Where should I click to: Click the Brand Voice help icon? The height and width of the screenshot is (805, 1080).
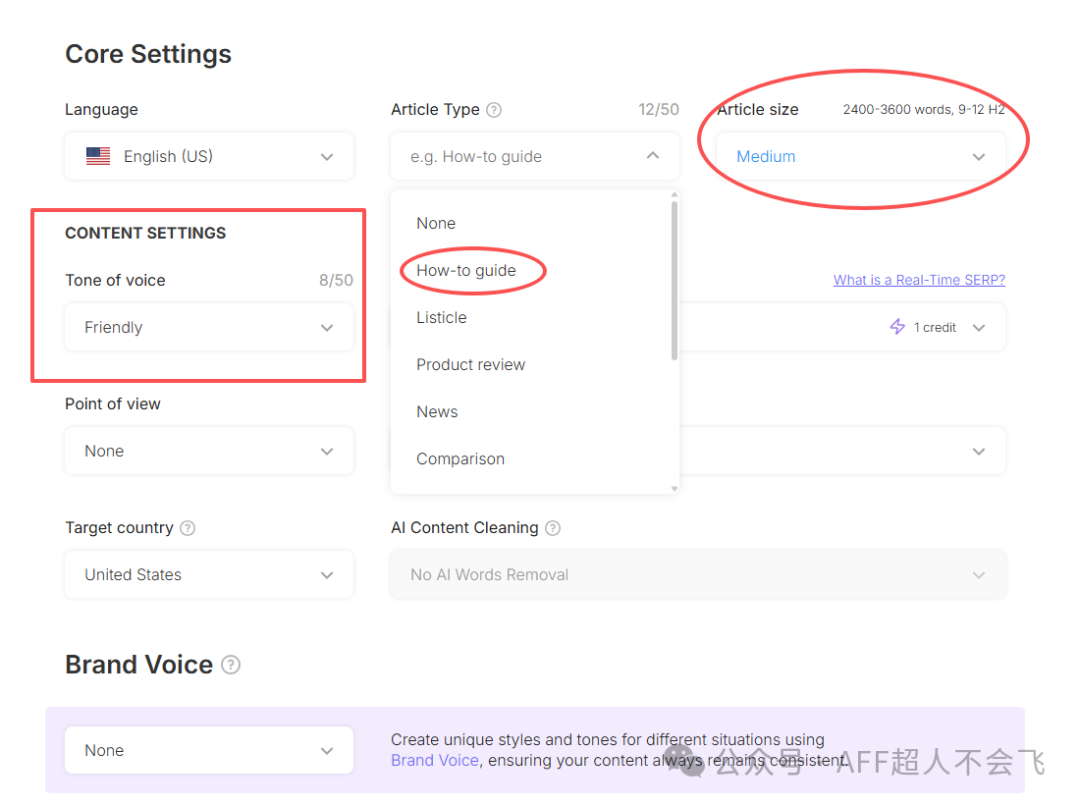tap(231, 665)
